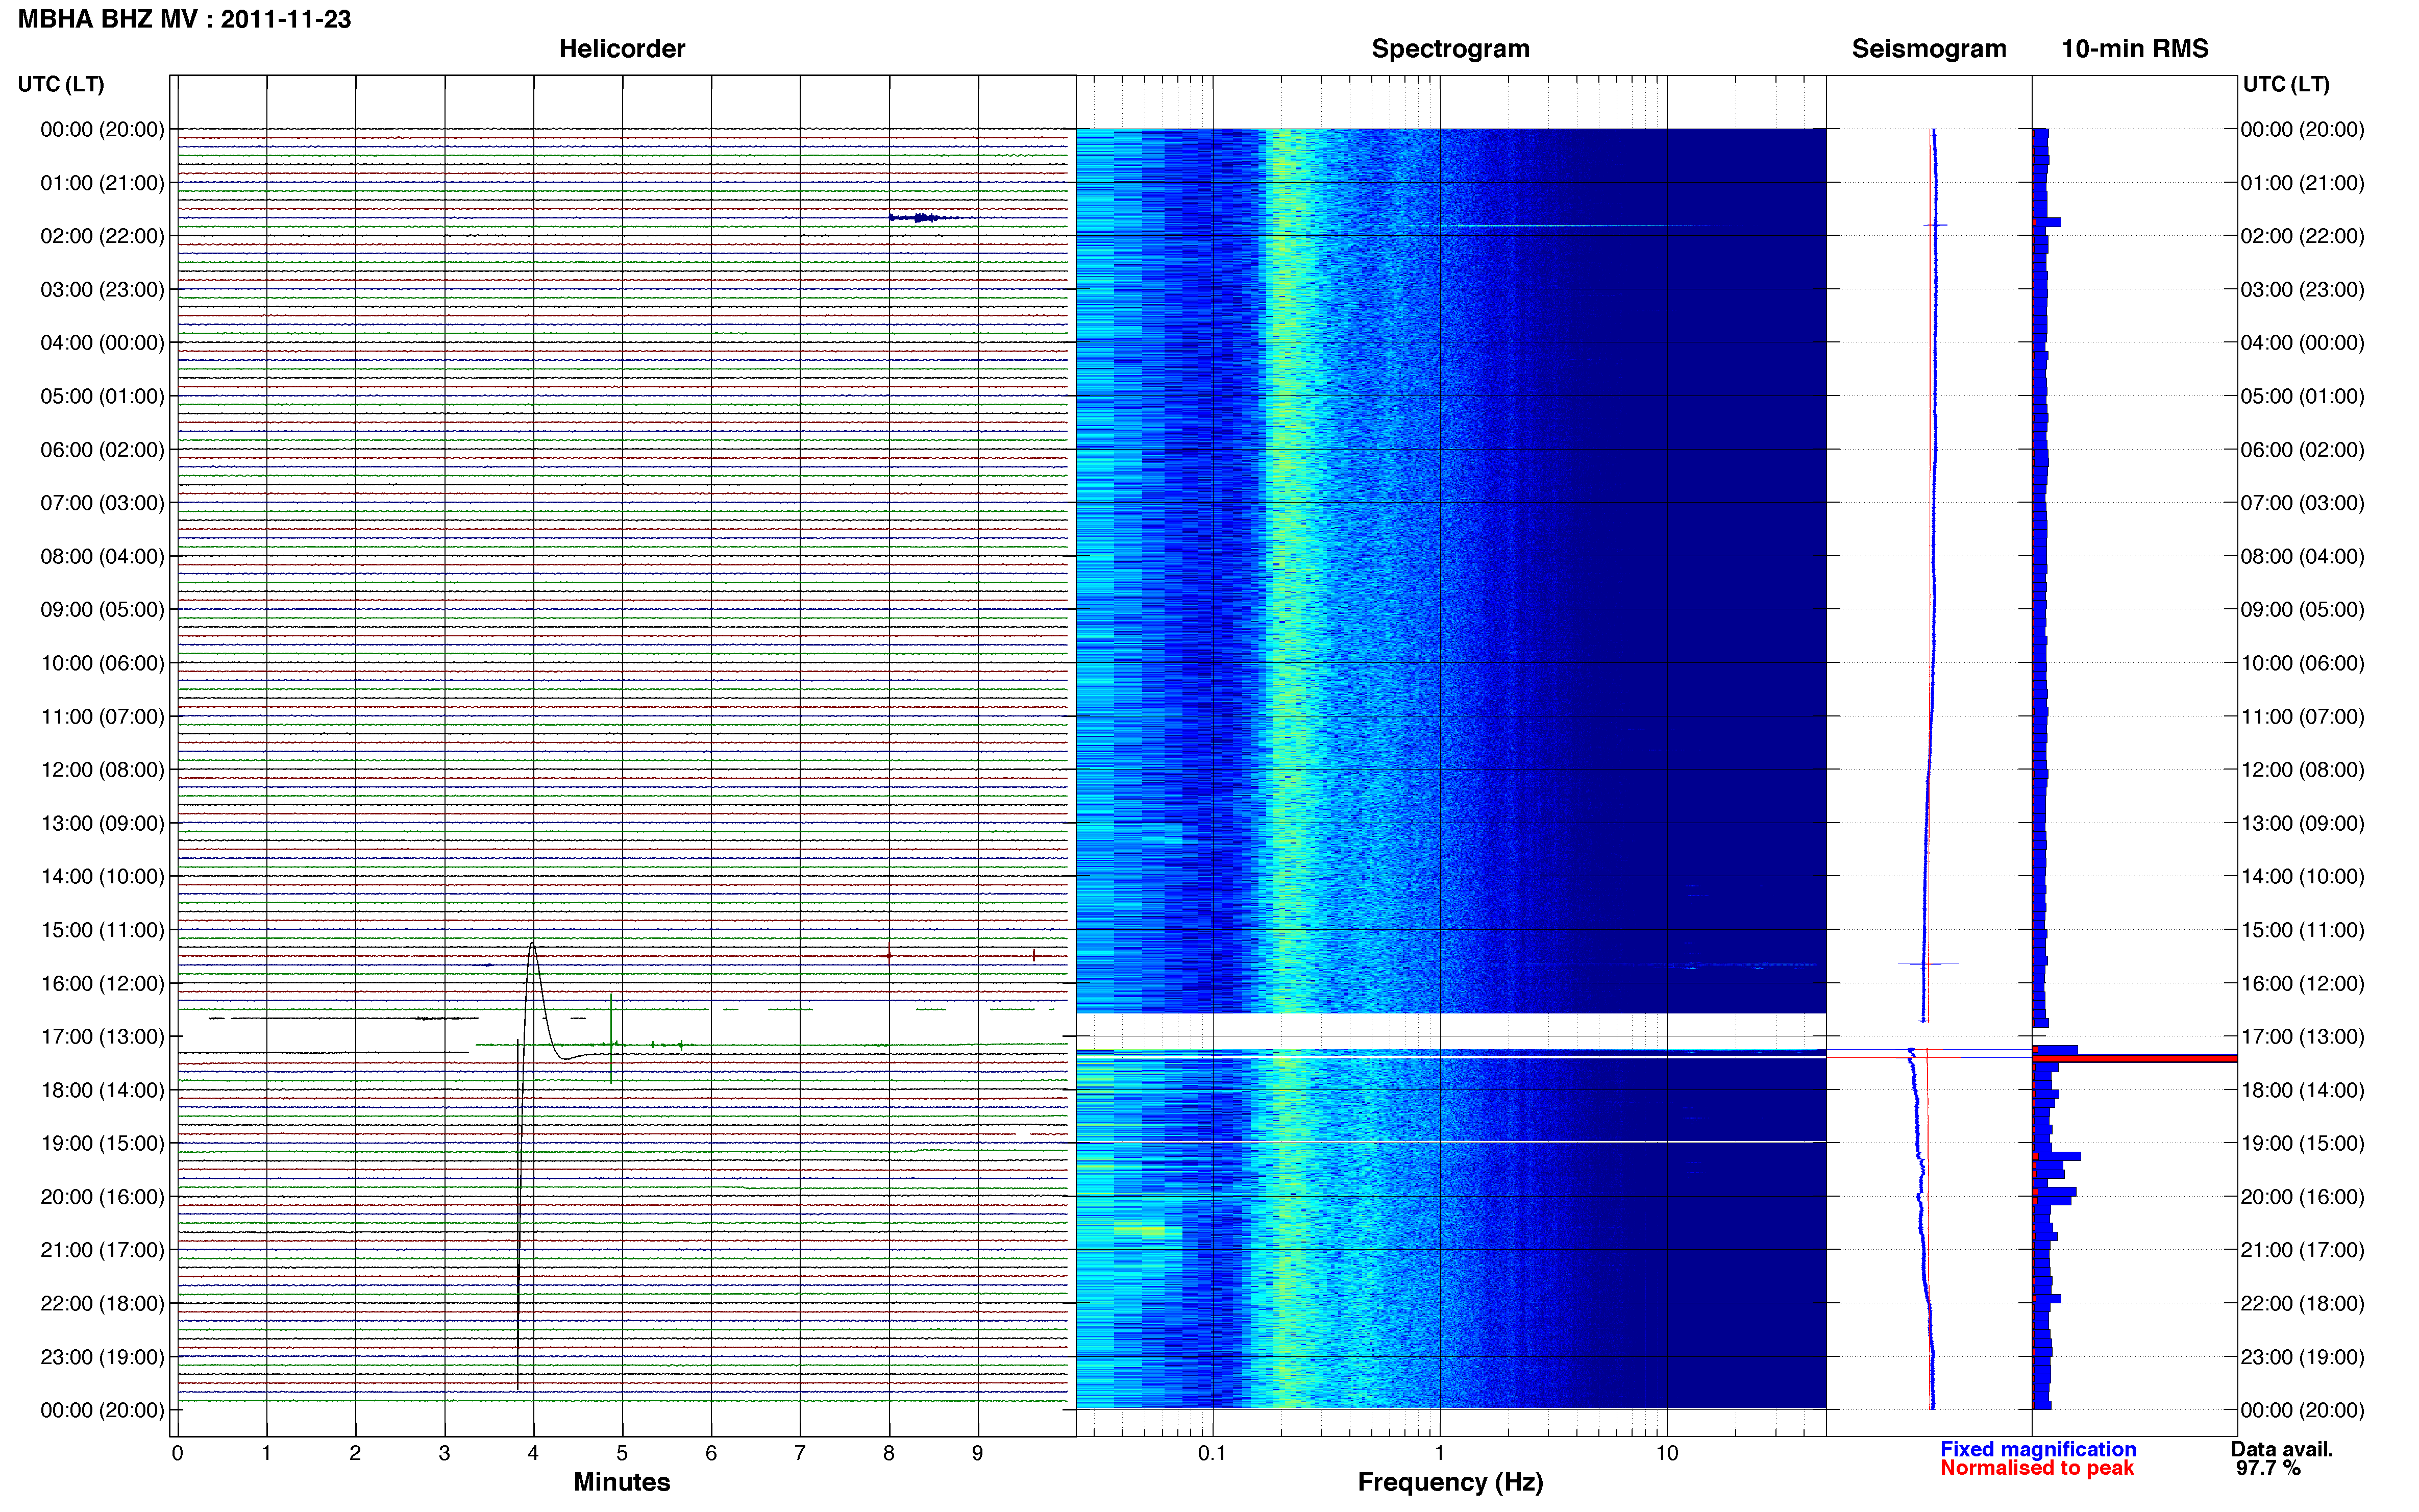
Task: Click '05:00 (01:00)' on the RMS-side time axis
Action: (x=2302, y=396)
